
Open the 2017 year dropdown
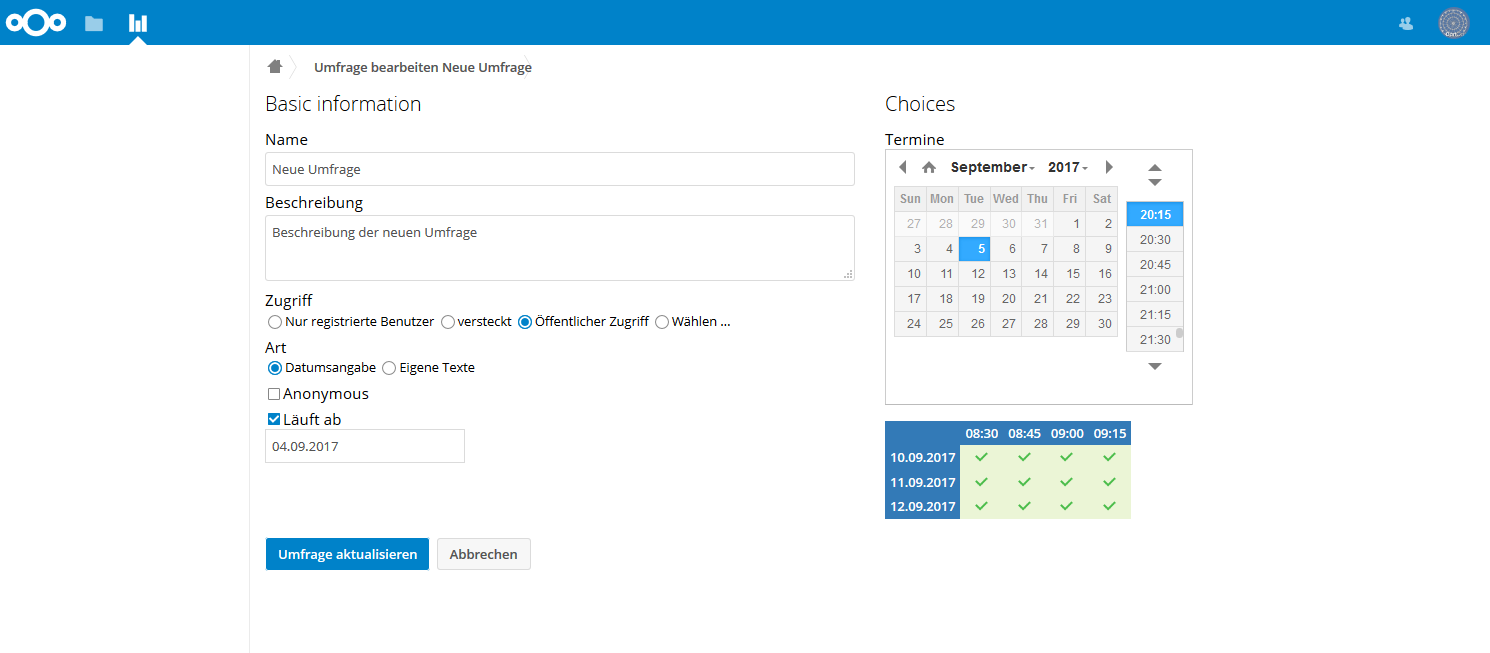click(1068, 167)
